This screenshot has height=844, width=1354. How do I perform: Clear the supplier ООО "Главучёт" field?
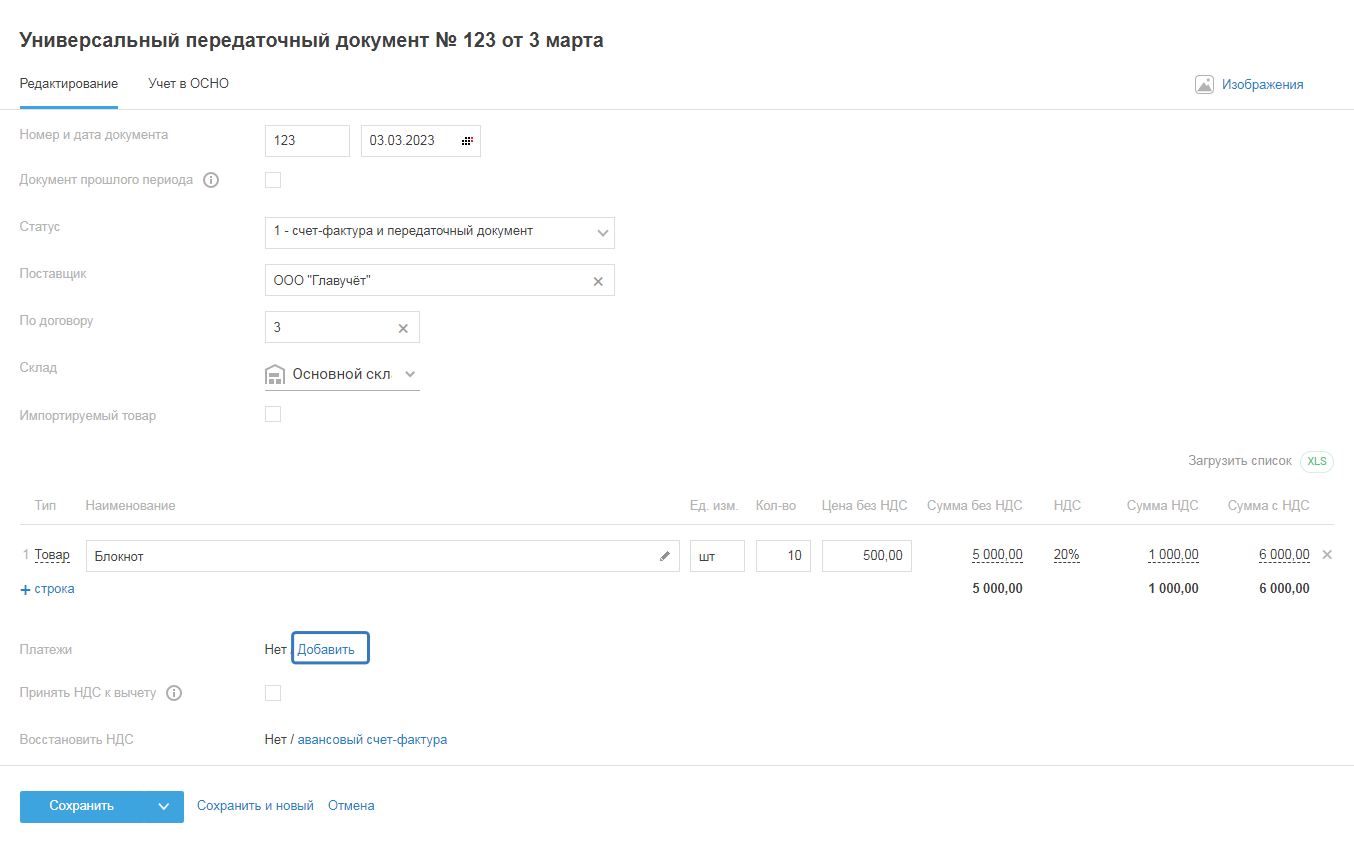coord(598,282)
